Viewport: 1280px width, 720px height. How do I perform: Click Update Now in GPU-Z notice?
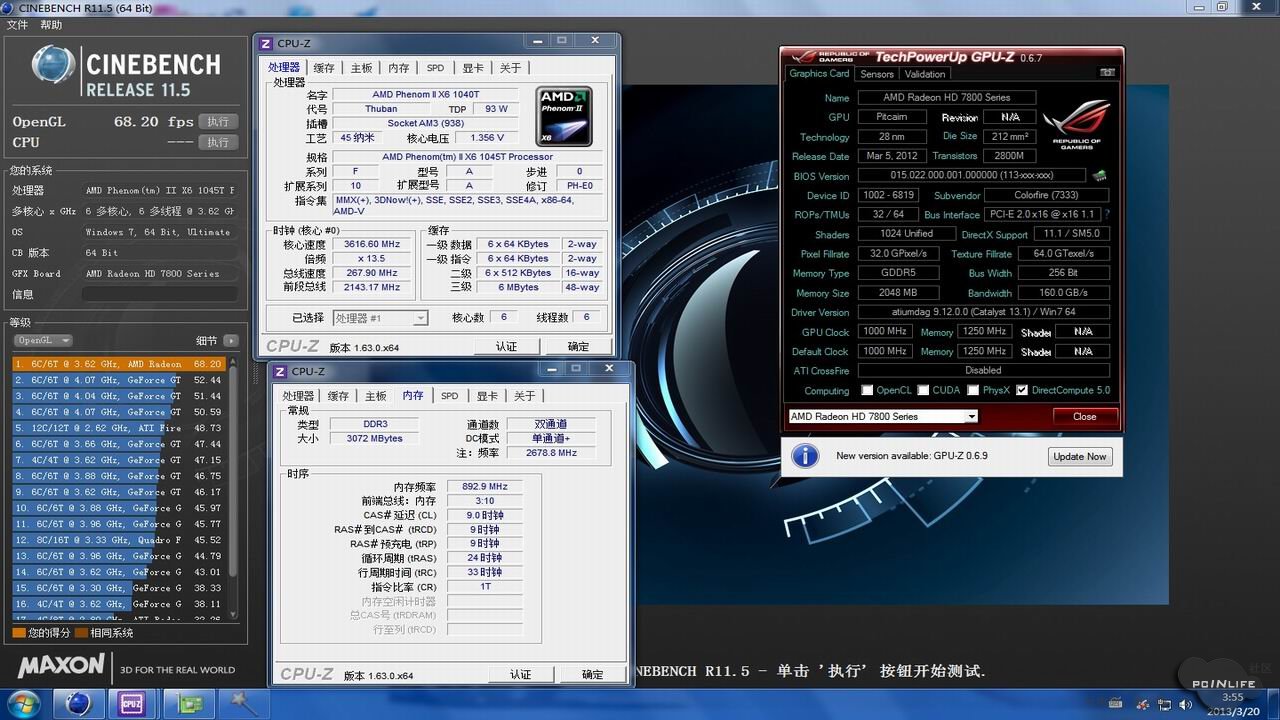tap(1080, 456)
